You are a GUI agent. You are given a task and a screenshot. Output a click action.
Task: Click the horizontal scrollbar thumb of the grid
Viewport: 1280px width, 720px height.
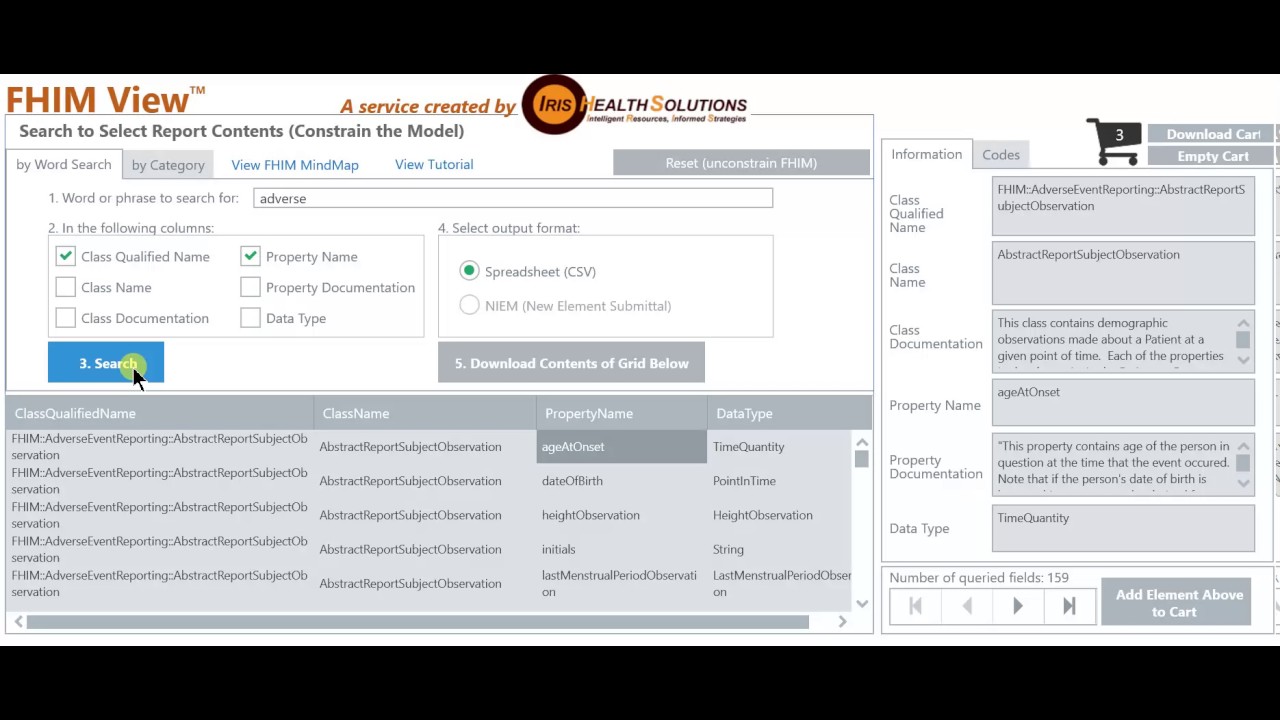pyautogui.click(x=418, y=622)
